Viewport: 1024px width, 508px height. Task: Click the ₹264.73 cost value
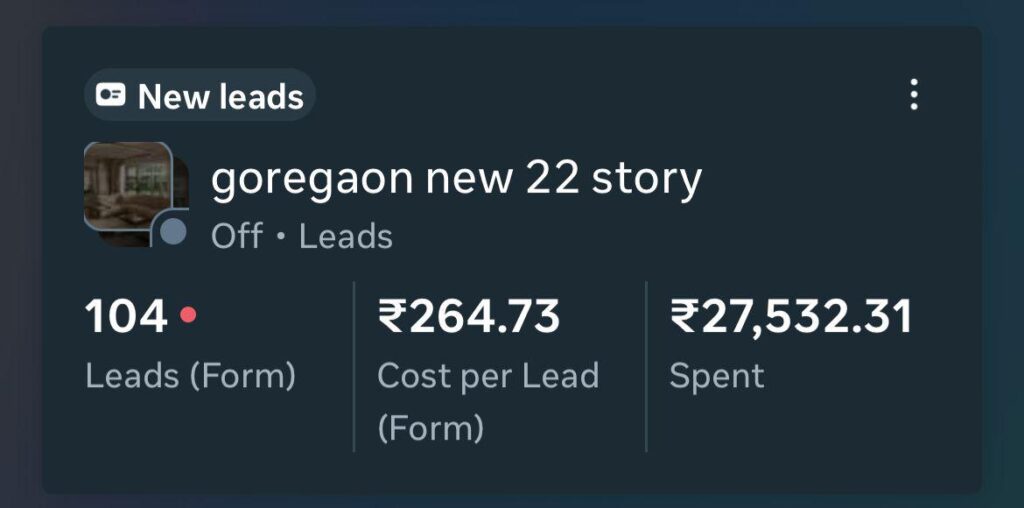(469, 318)
